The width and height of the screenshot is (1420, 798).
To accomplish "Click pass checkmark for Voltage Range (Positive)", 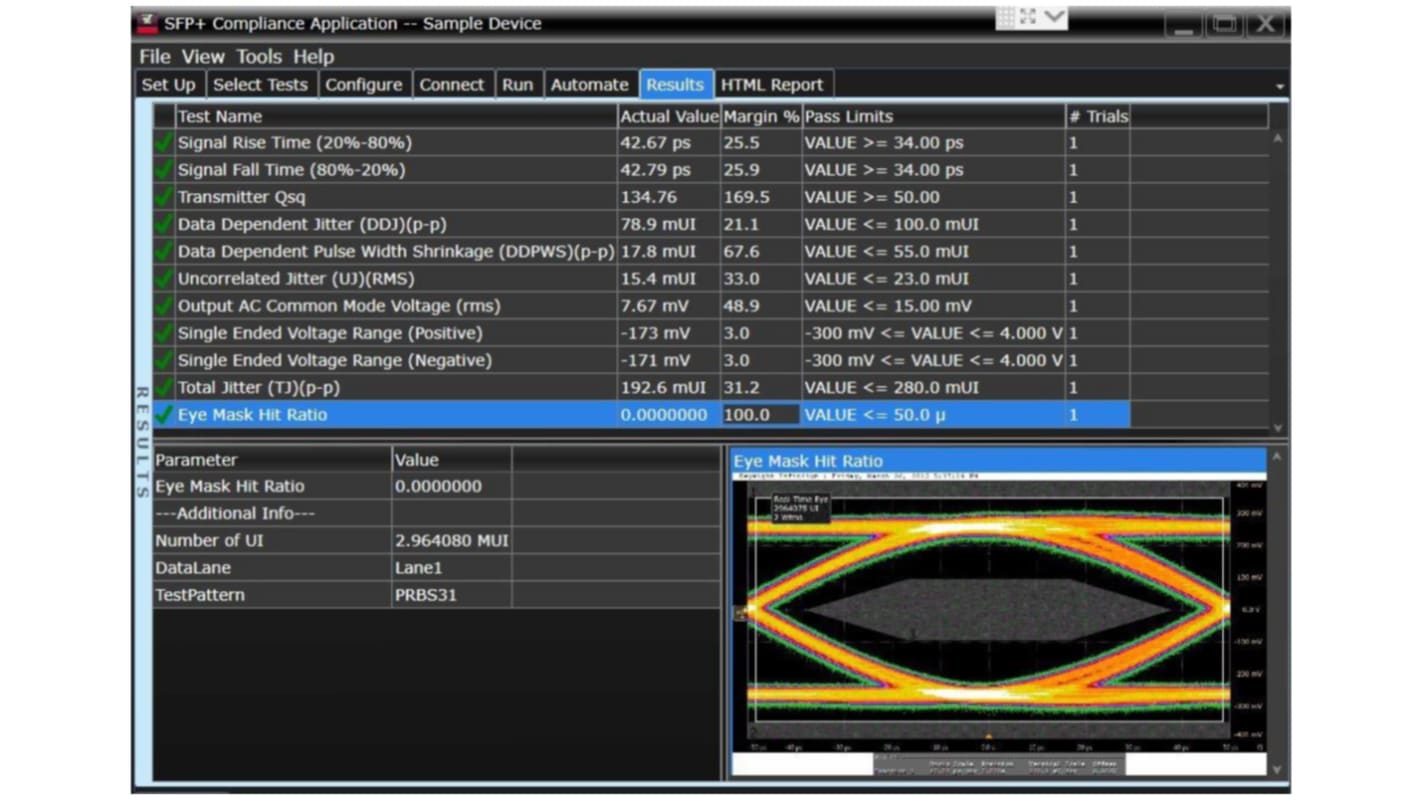I will [164, 332].
